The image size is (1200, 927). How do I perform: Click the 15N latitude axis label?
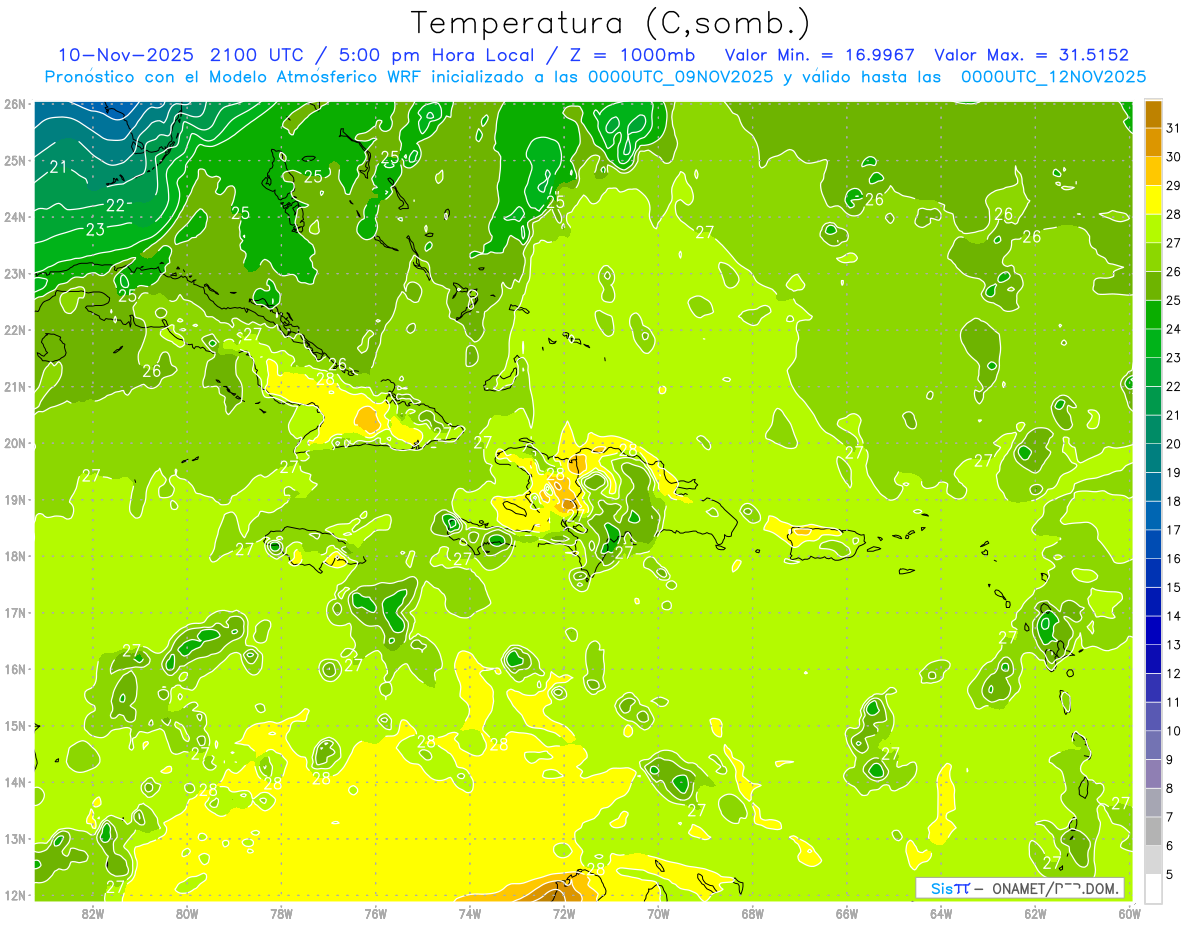tap(15, 725)
